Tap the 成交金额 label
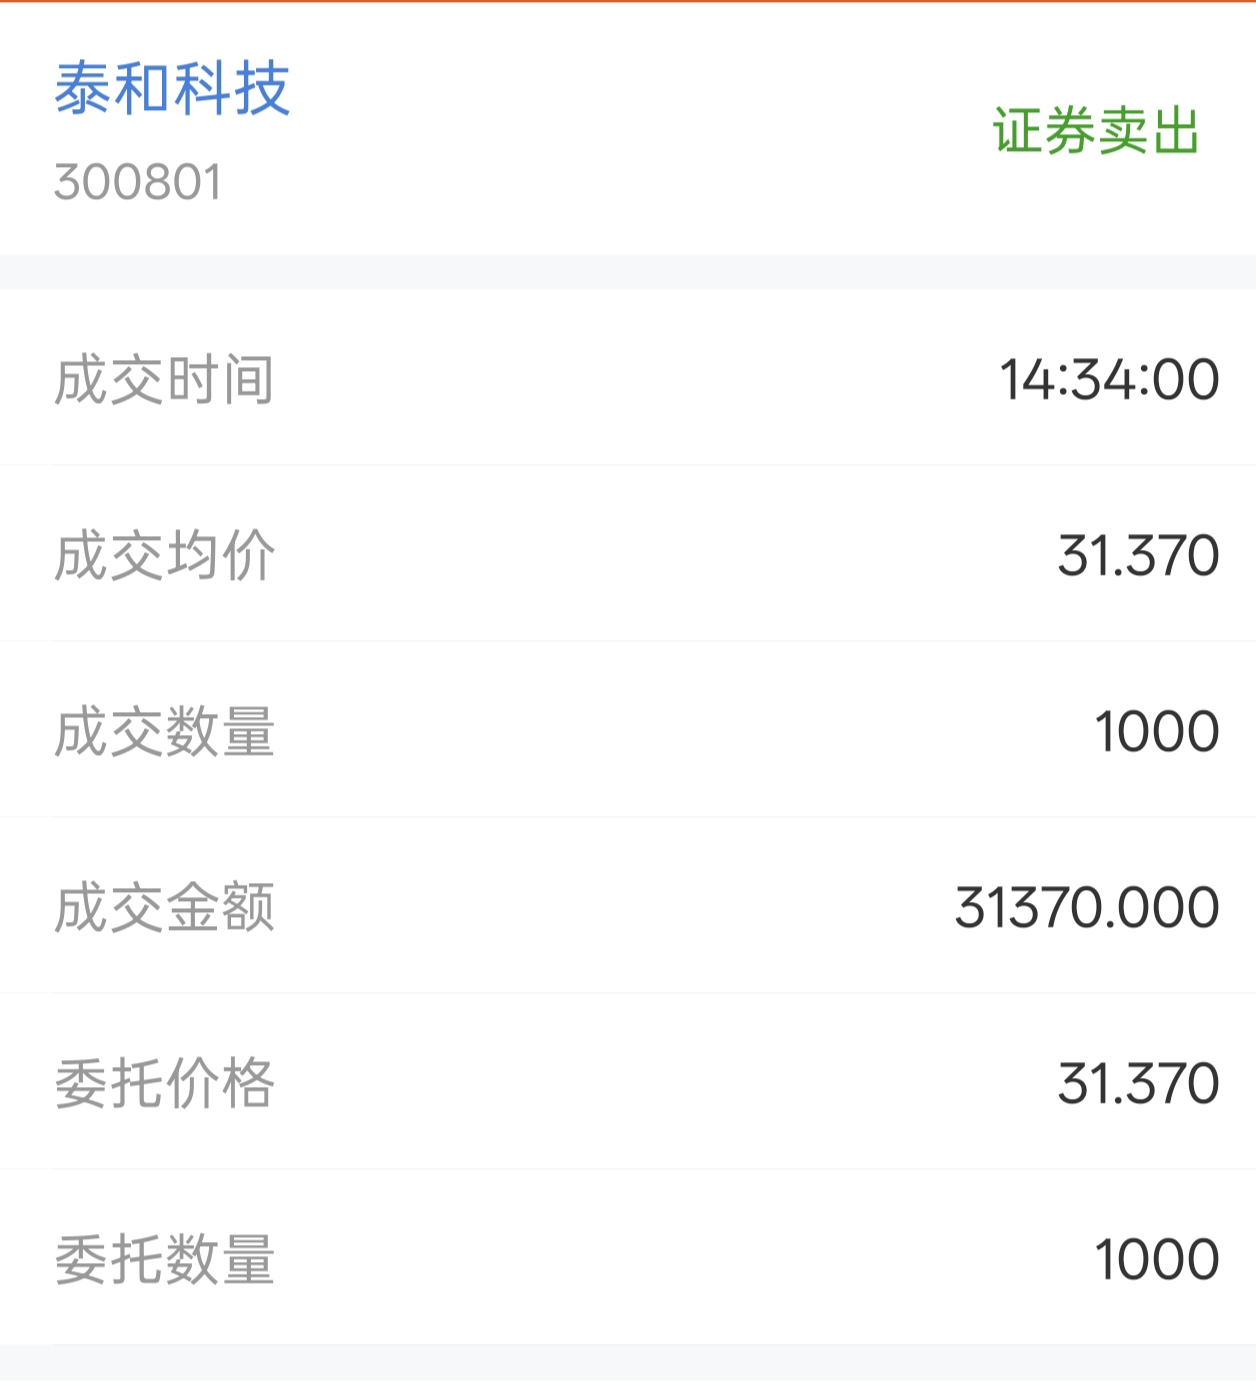This screenshot has width=1256, height=1388. point(165,908)
